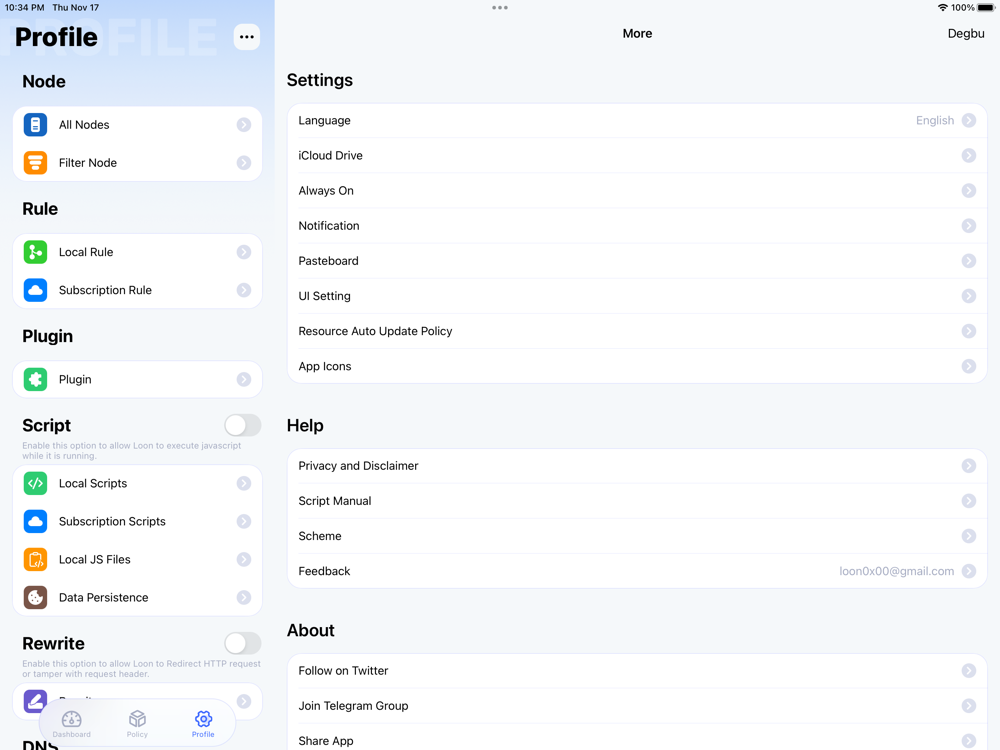Tap the purple Rewrite pencil icon
This screenshot has height=750, width=1000.
pyautogui.click(x=35, y=701)
